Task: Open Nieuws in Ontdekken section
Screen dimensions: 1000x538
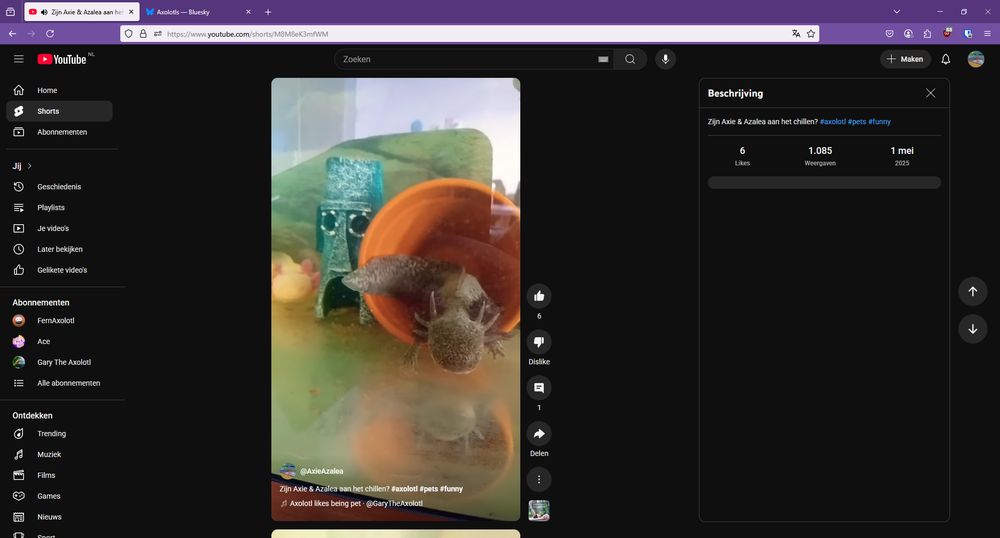Action: pos(59,517)
